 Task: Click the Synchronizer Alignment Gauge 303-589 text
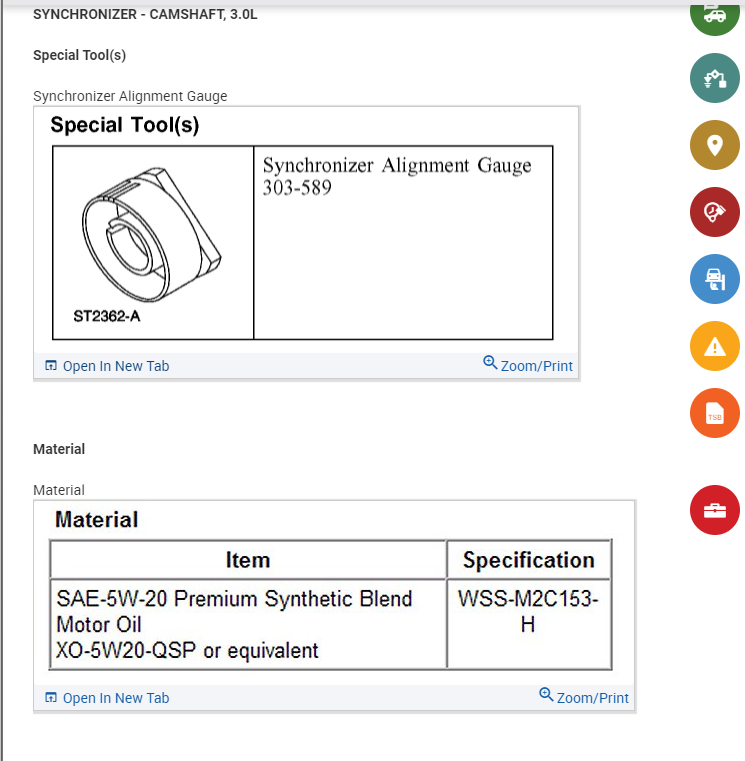(x=396, y=176)
